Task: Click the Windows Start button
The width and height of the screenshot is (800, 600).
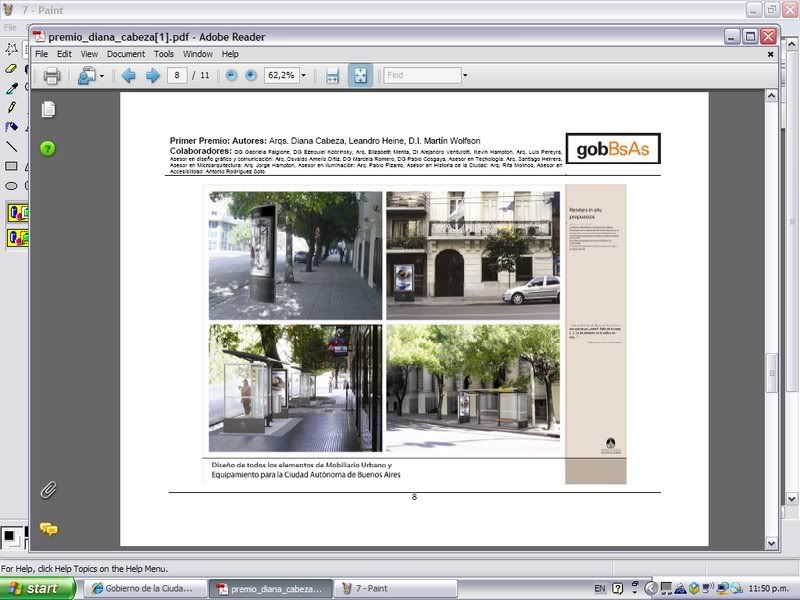Action: pos(37,588)
